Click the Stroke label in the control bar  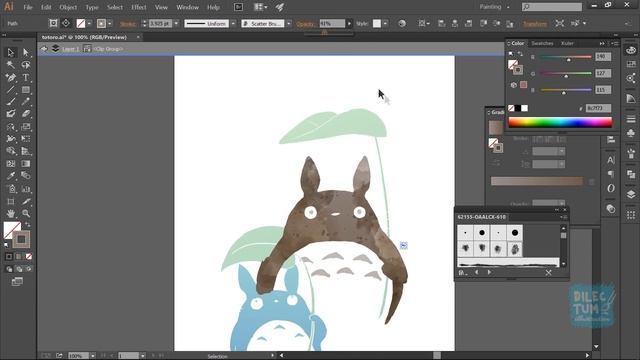coord(128,24)
